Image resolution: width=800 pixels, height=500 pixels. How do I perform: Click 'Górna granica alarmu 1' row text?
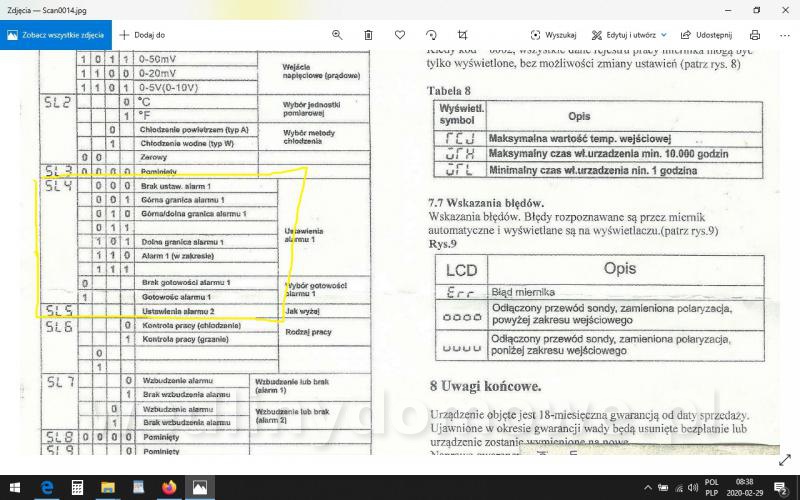point(183,199)
